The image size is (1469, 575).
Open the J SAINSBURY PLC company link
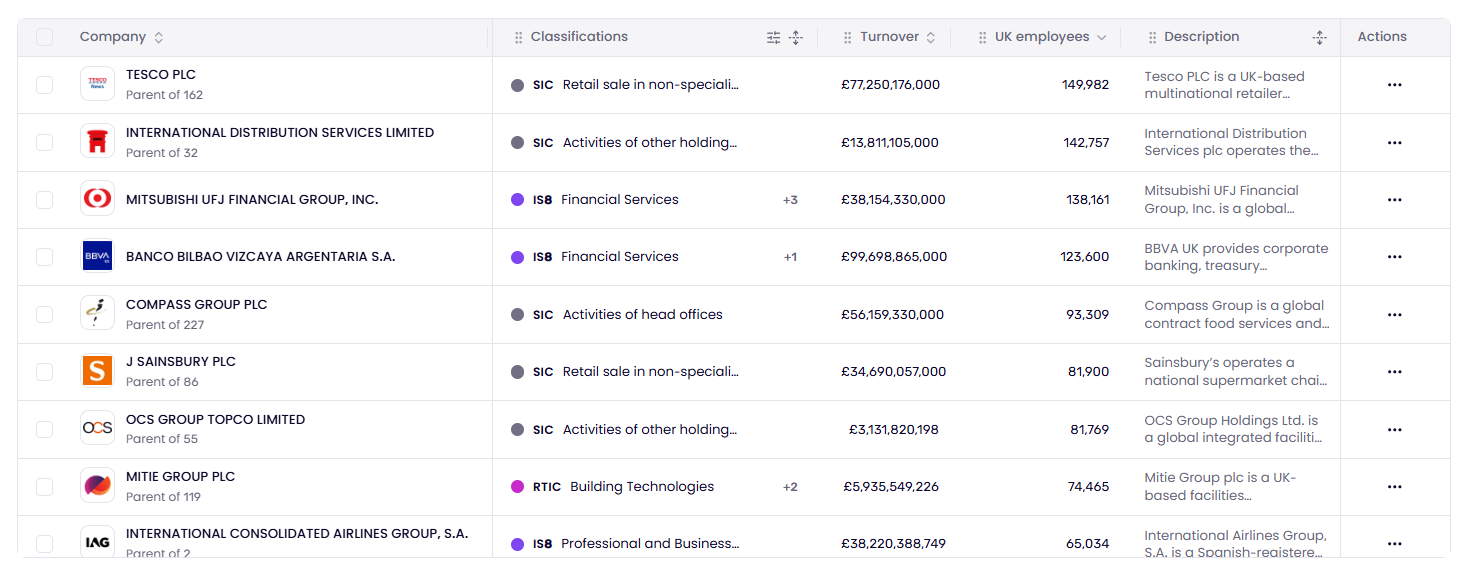tap(181, 362)
